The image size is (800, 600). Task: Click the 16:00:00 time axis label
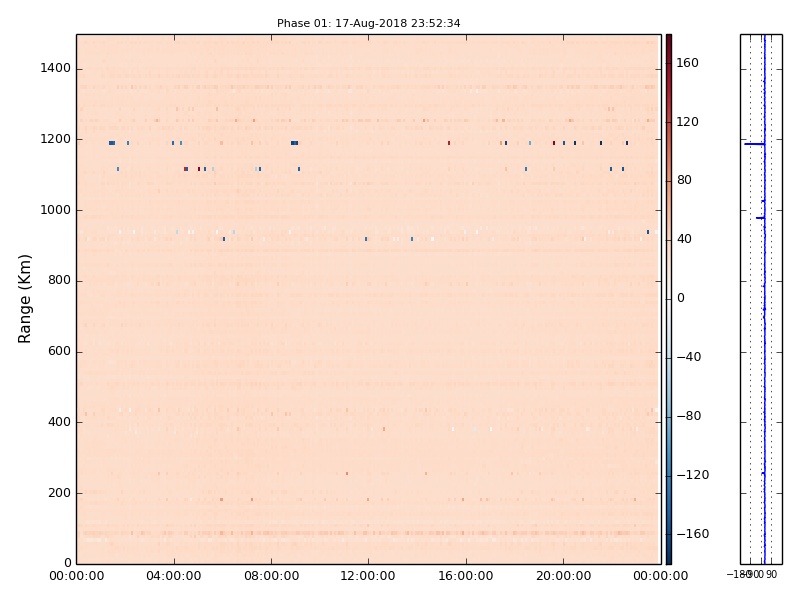[466, 576]
